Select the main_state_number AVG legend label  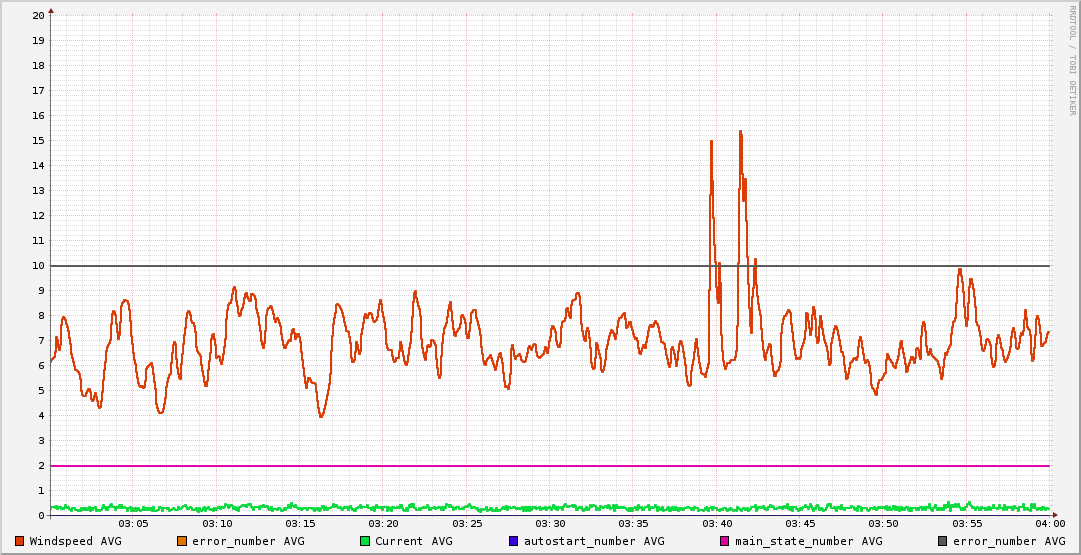coord(808,541)
